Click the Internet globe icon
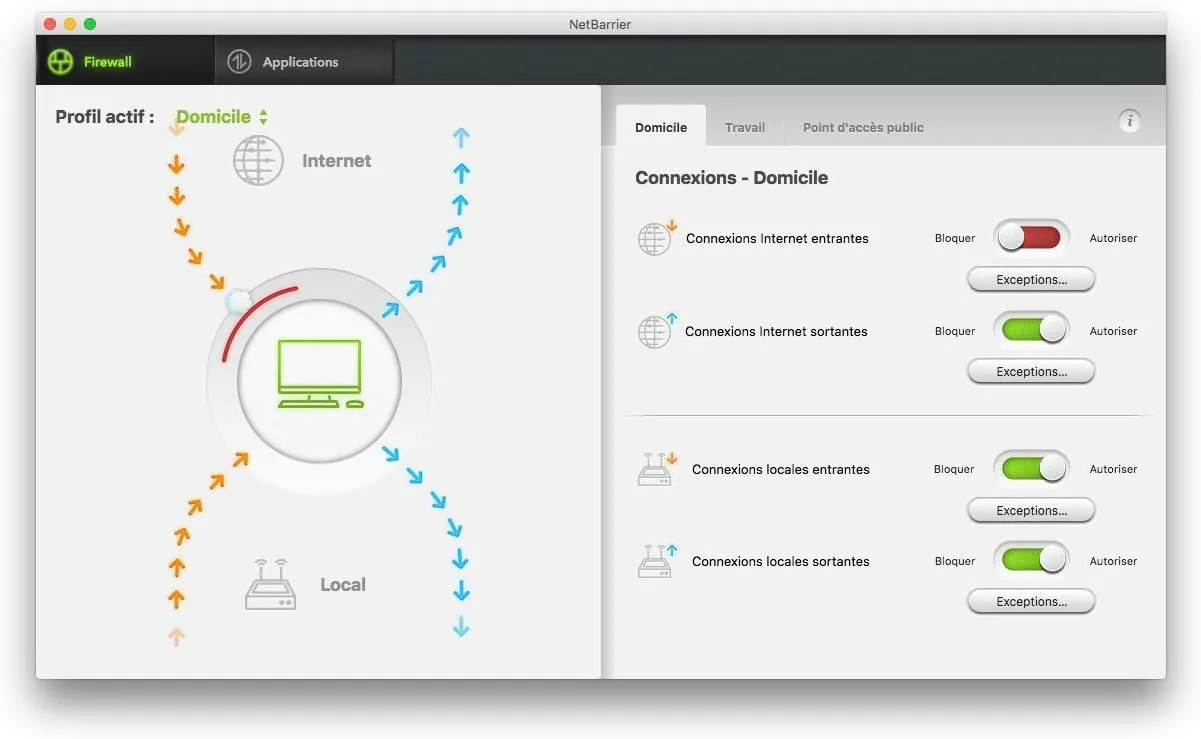This screenshot has width=1201, height=739. coord(258,160)
